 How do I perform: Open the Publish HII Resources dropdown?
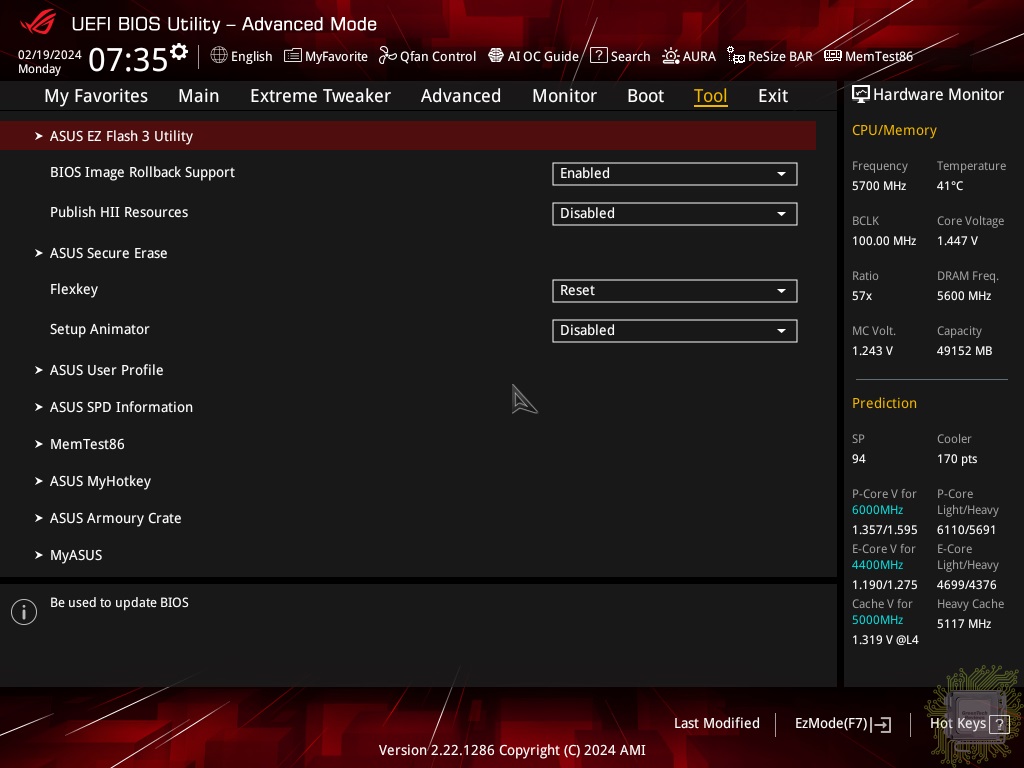point(674,214)
